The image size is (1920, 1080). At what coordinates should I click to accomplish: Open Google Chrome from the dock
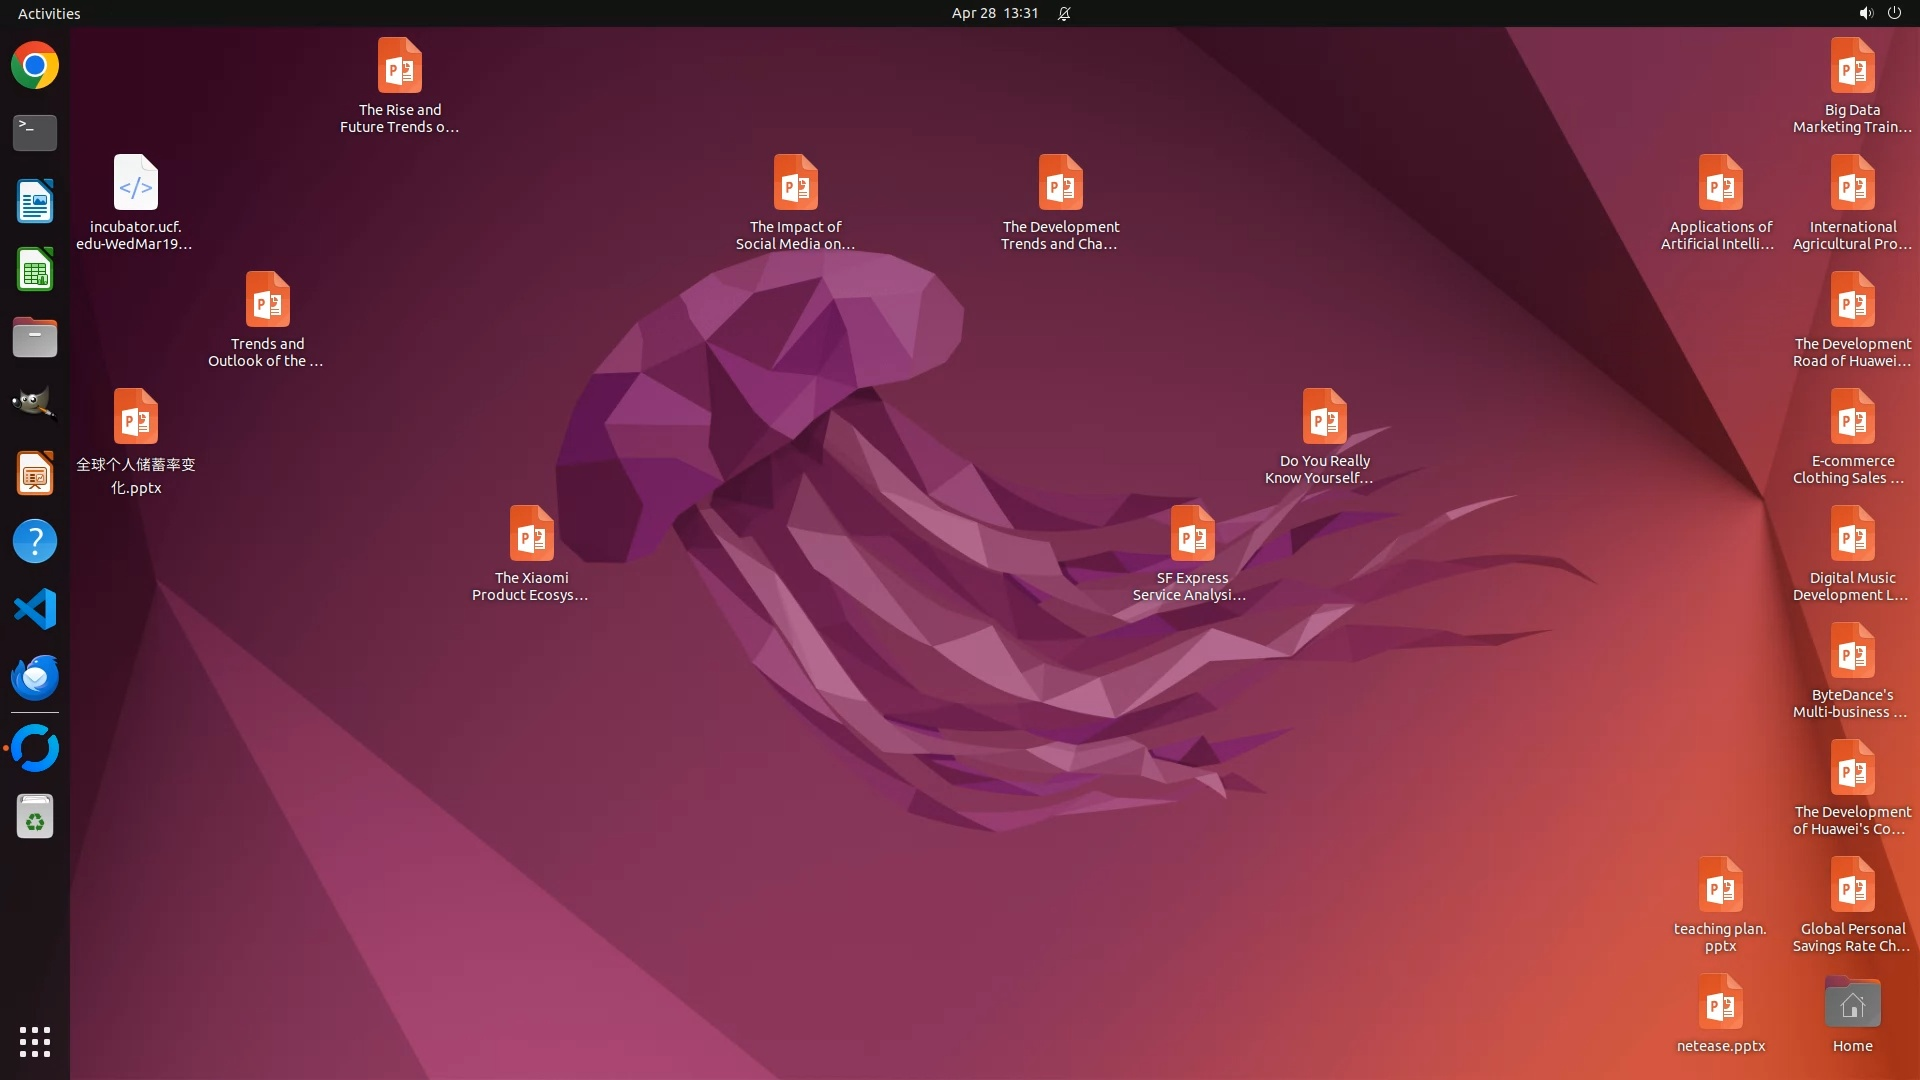(x=35, y=66)
